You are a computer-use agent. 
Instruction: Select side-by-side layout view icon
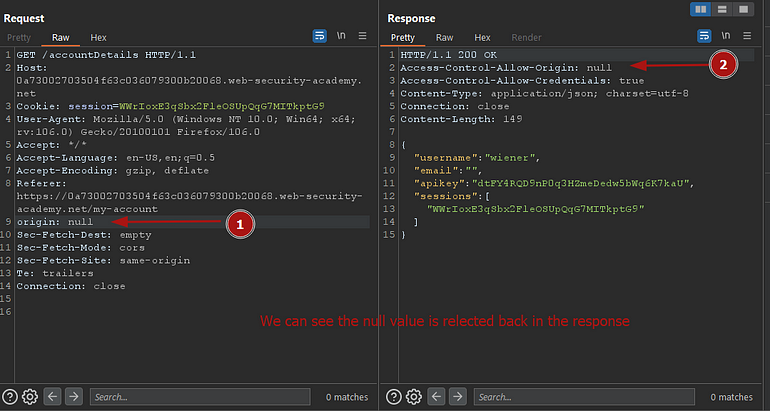coord(701,9)
